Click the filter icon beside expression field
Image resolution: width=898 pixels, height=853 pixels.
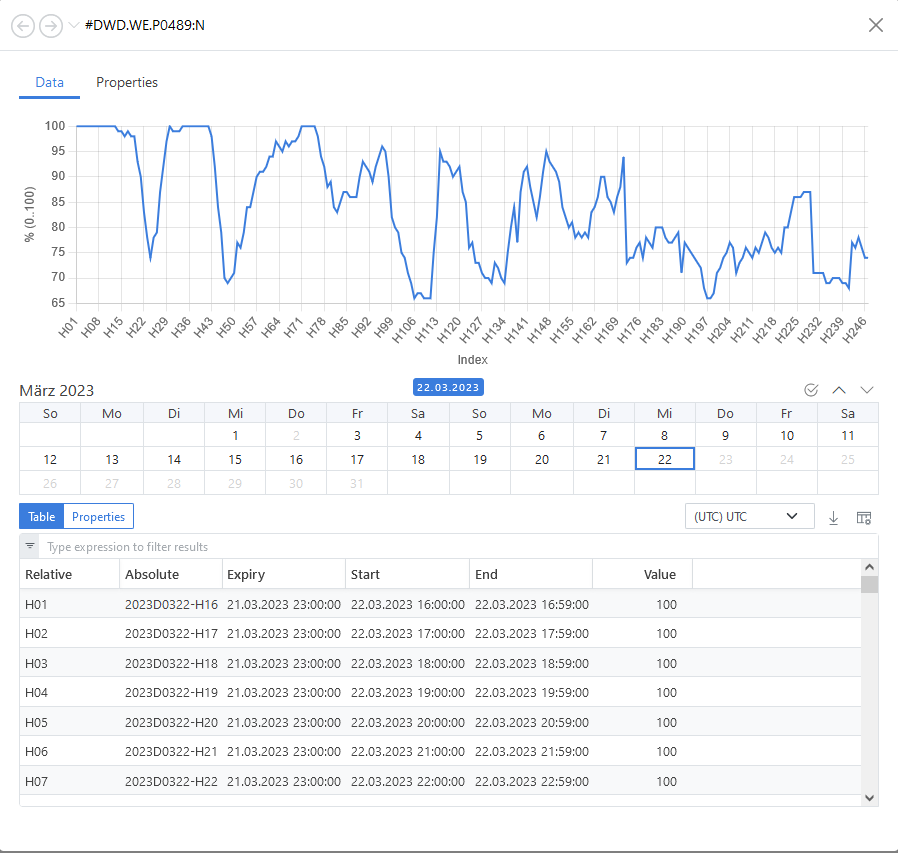click(x=30, y=547)
